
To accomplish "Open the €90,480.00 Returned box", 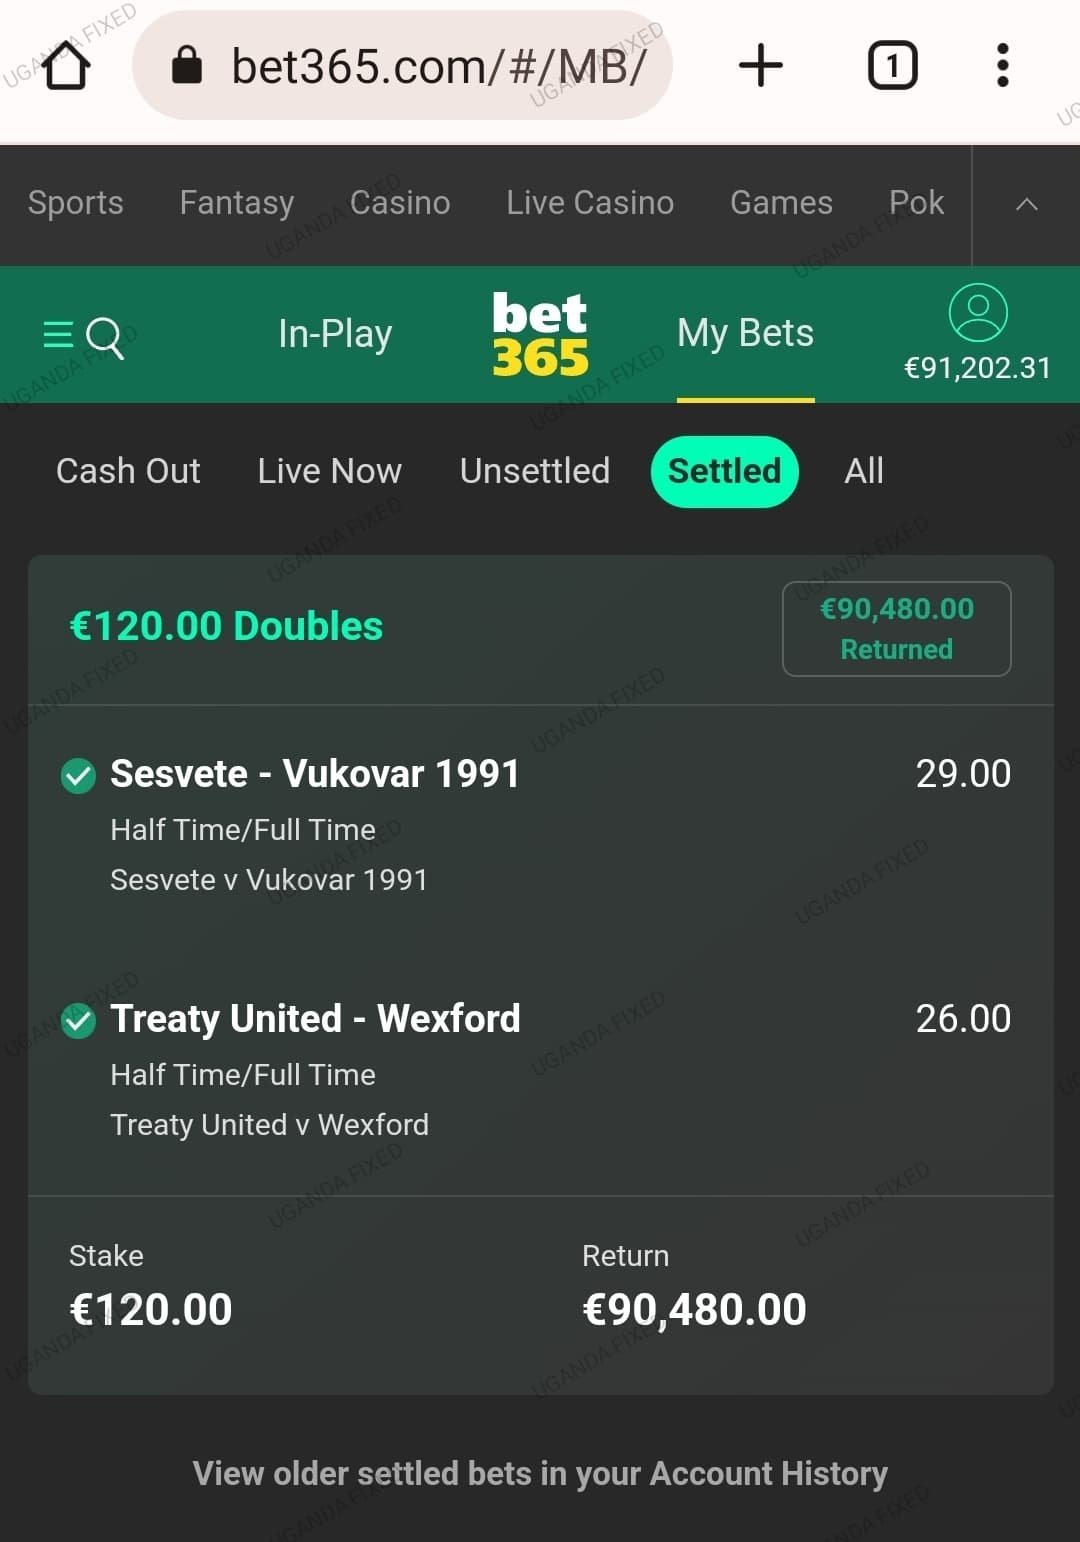I will 896,629.
